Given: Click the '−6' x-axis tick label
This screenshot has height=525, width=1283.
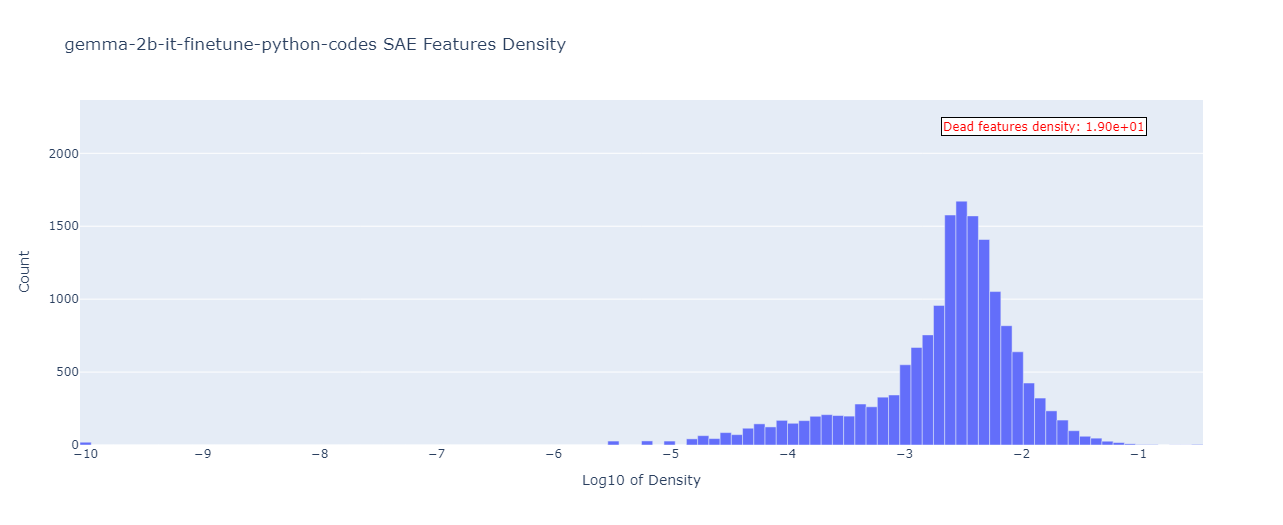Looking at the screenshot, I should pos(554,455).
